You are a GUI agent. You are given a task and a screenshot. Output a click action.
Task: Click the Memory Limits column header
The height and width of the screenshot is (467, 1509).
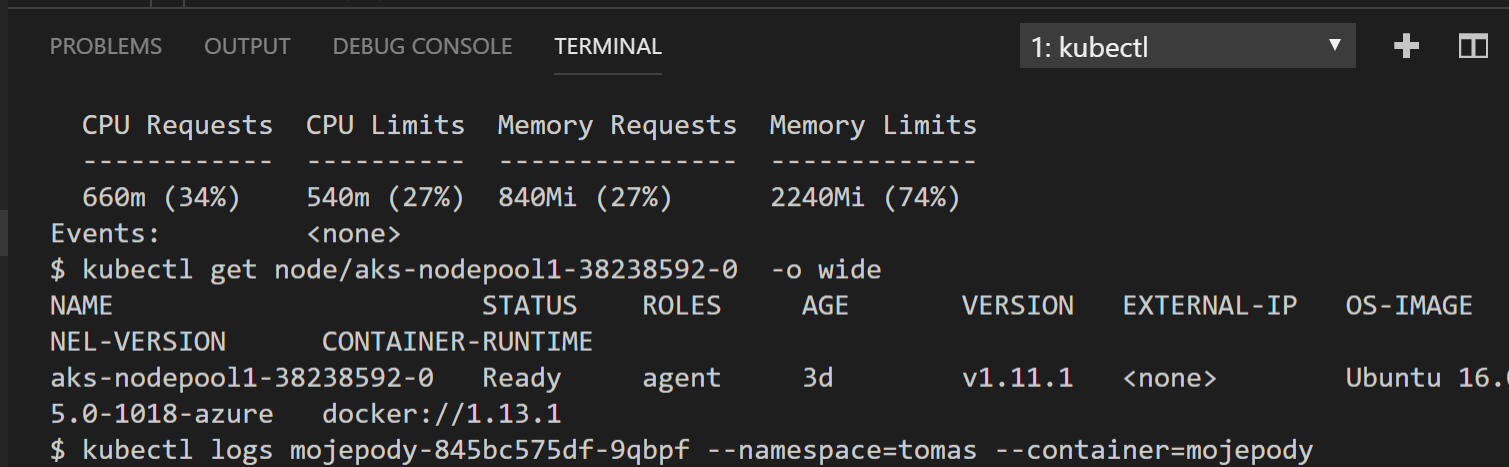[x=873, y=126]
